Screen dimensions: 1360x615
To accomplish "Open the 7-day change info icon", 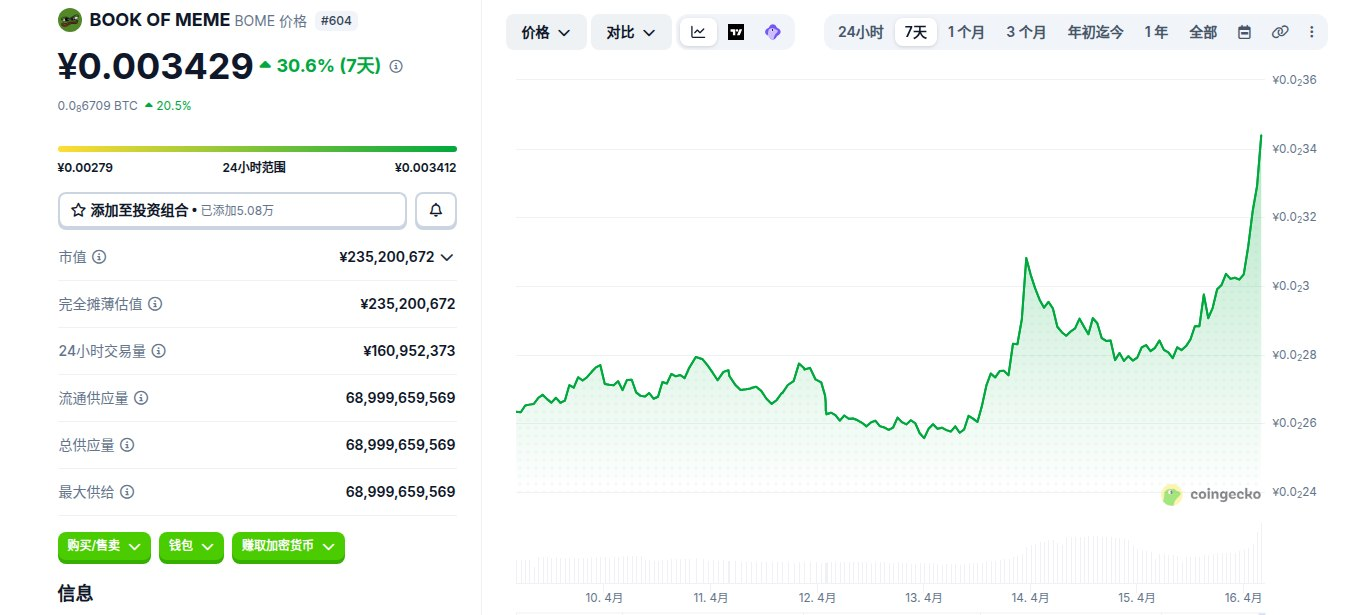I will pos(396,66).
